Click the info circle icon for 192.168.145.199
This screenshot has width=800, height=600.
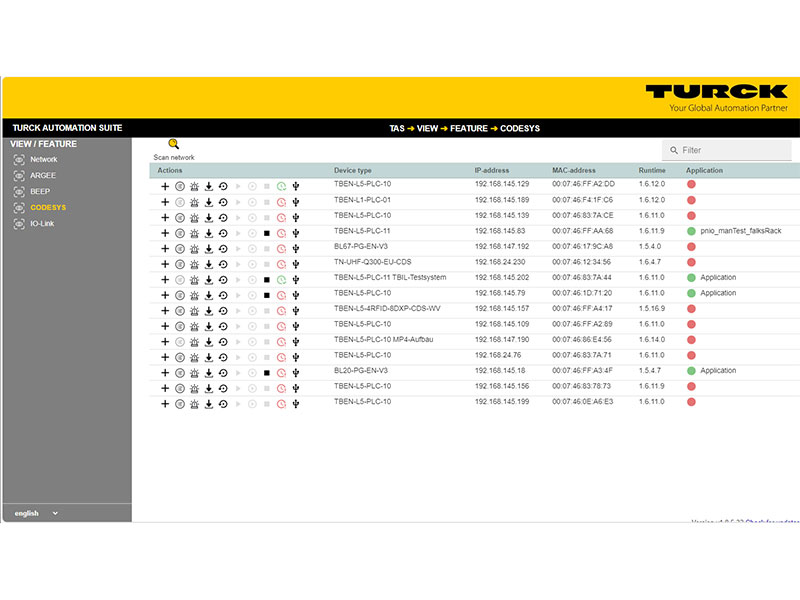(x=180, y=404)
